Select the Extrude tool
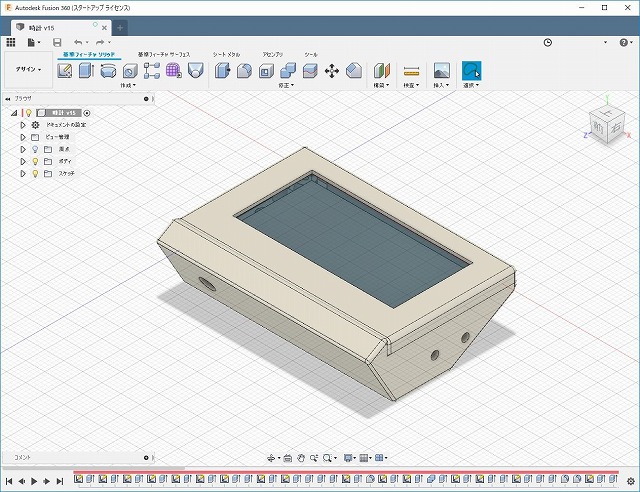The height and width of the screenshot is (492, 640). coord(86,71)
